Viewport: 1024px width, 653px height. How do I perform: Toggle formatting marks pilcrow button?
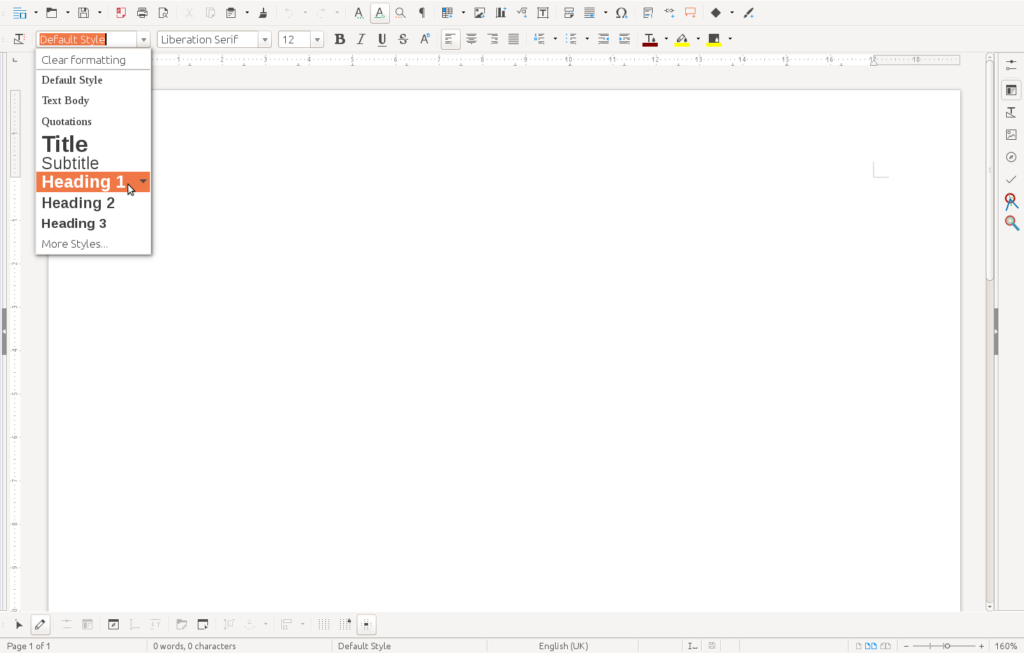421,13
